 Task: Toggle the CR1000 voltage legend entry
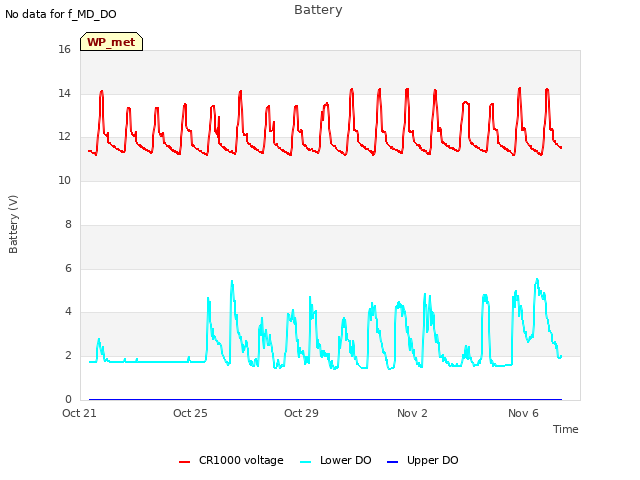[x=231, y=460]
